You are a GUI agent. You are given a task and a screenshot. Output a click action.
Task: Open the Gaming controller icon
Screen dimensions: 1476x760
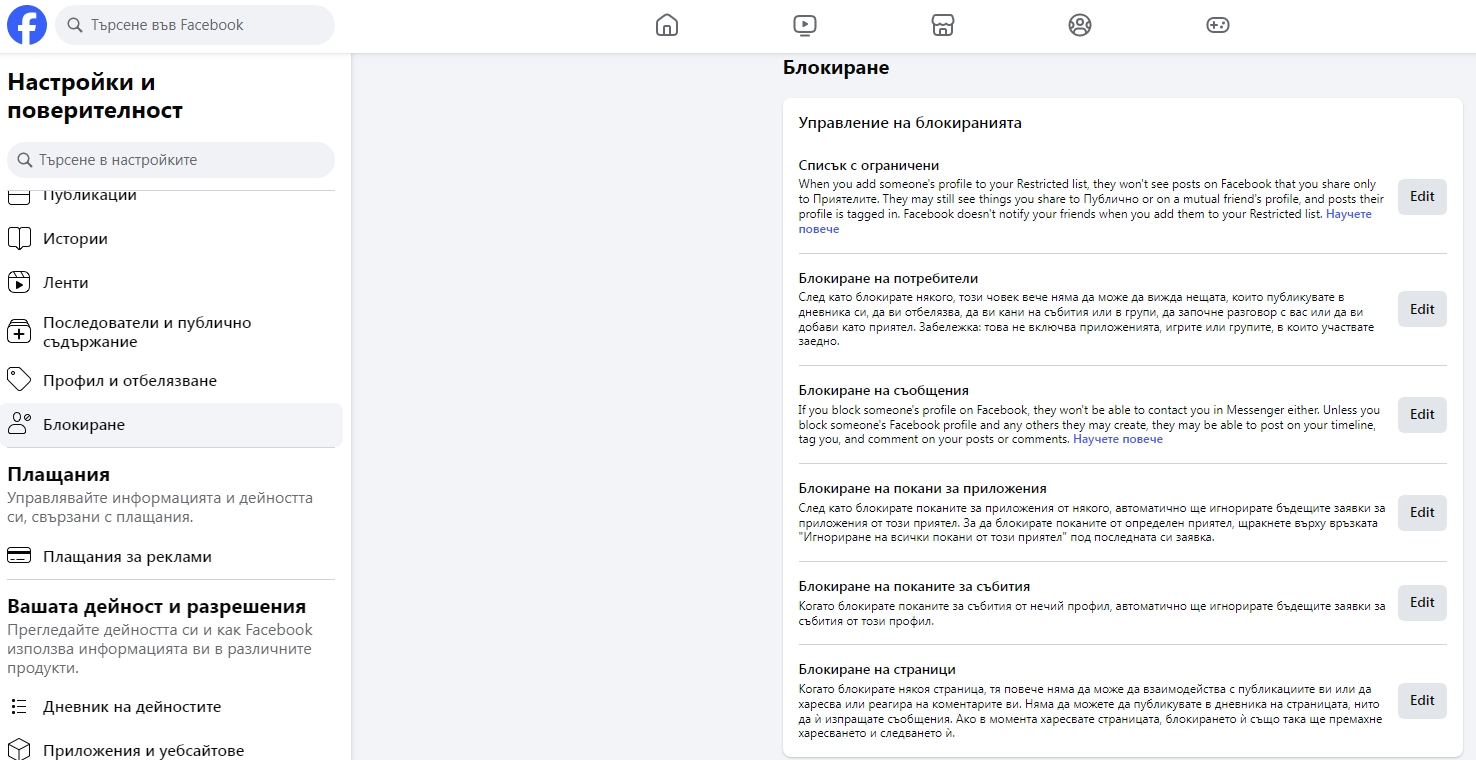tap(1217, 25)
